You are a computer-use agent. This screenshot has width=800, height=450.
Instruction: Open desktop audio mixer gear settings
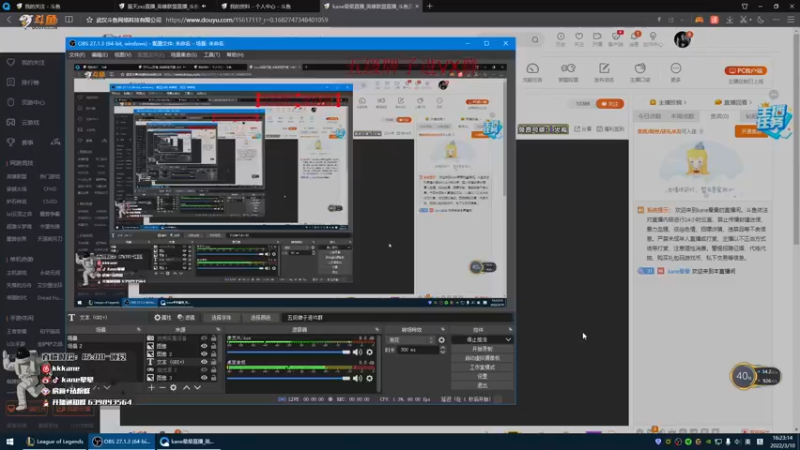point(369,379)
